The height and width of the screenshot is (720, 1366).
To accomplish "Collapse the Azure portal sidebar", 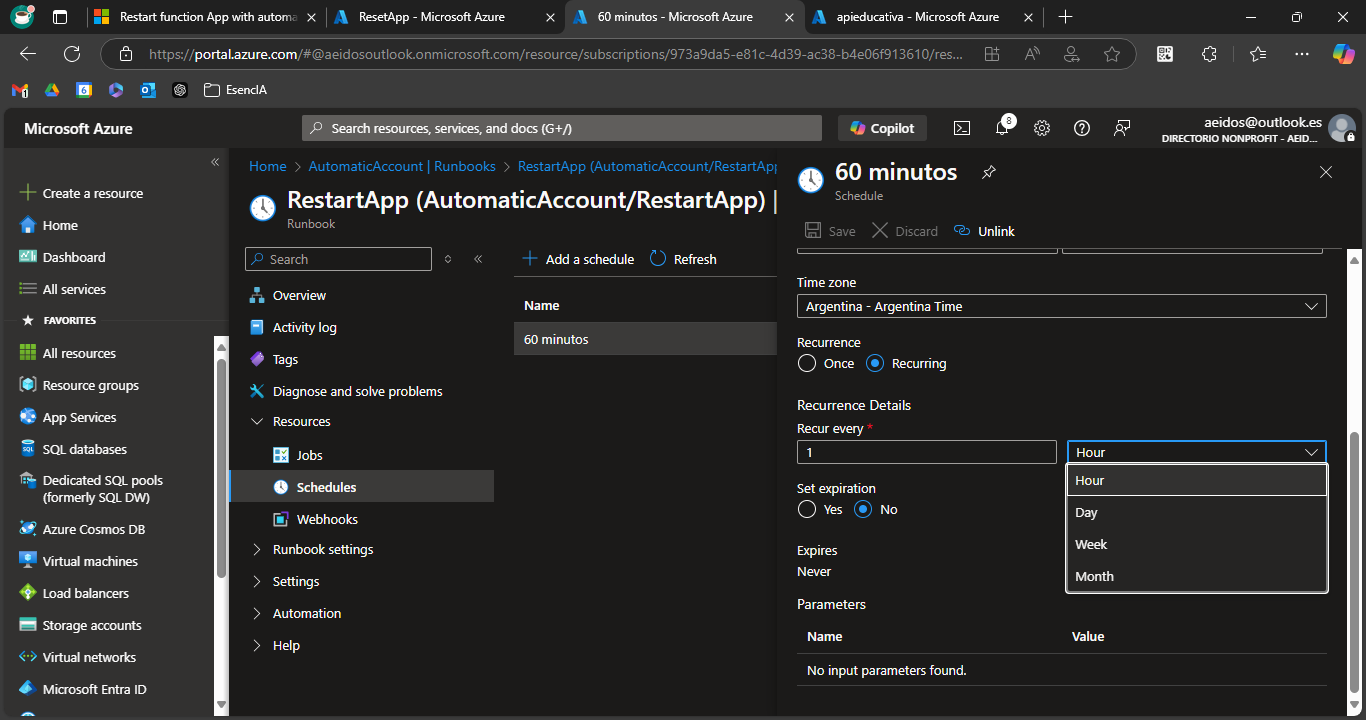I will (x=214, y=162).
